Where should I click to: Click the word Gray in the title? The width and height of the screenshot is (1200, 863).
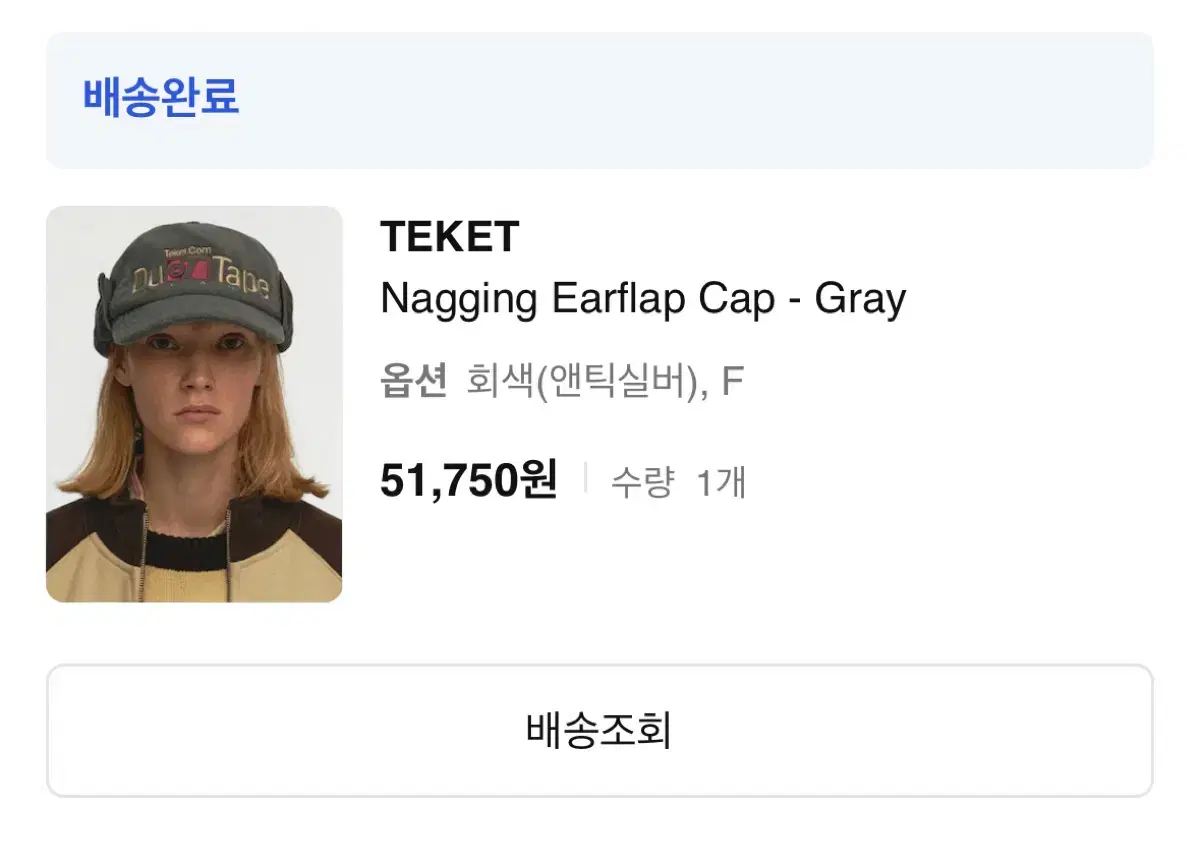pyautogui.click(x=861, y=299)
